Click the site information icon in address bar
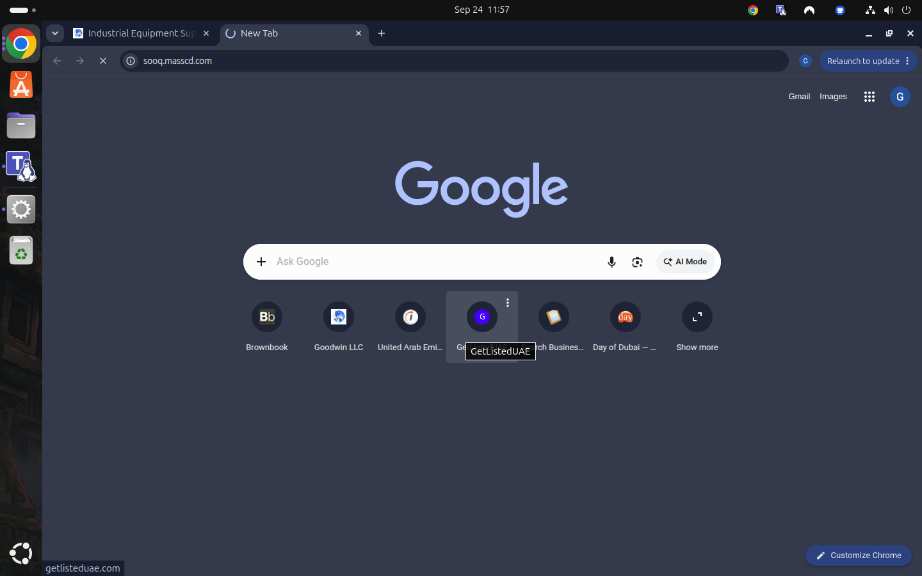Image resolution: width=922 pixels, height=576 pixels. pyautogui.click(x=131, y=61)
